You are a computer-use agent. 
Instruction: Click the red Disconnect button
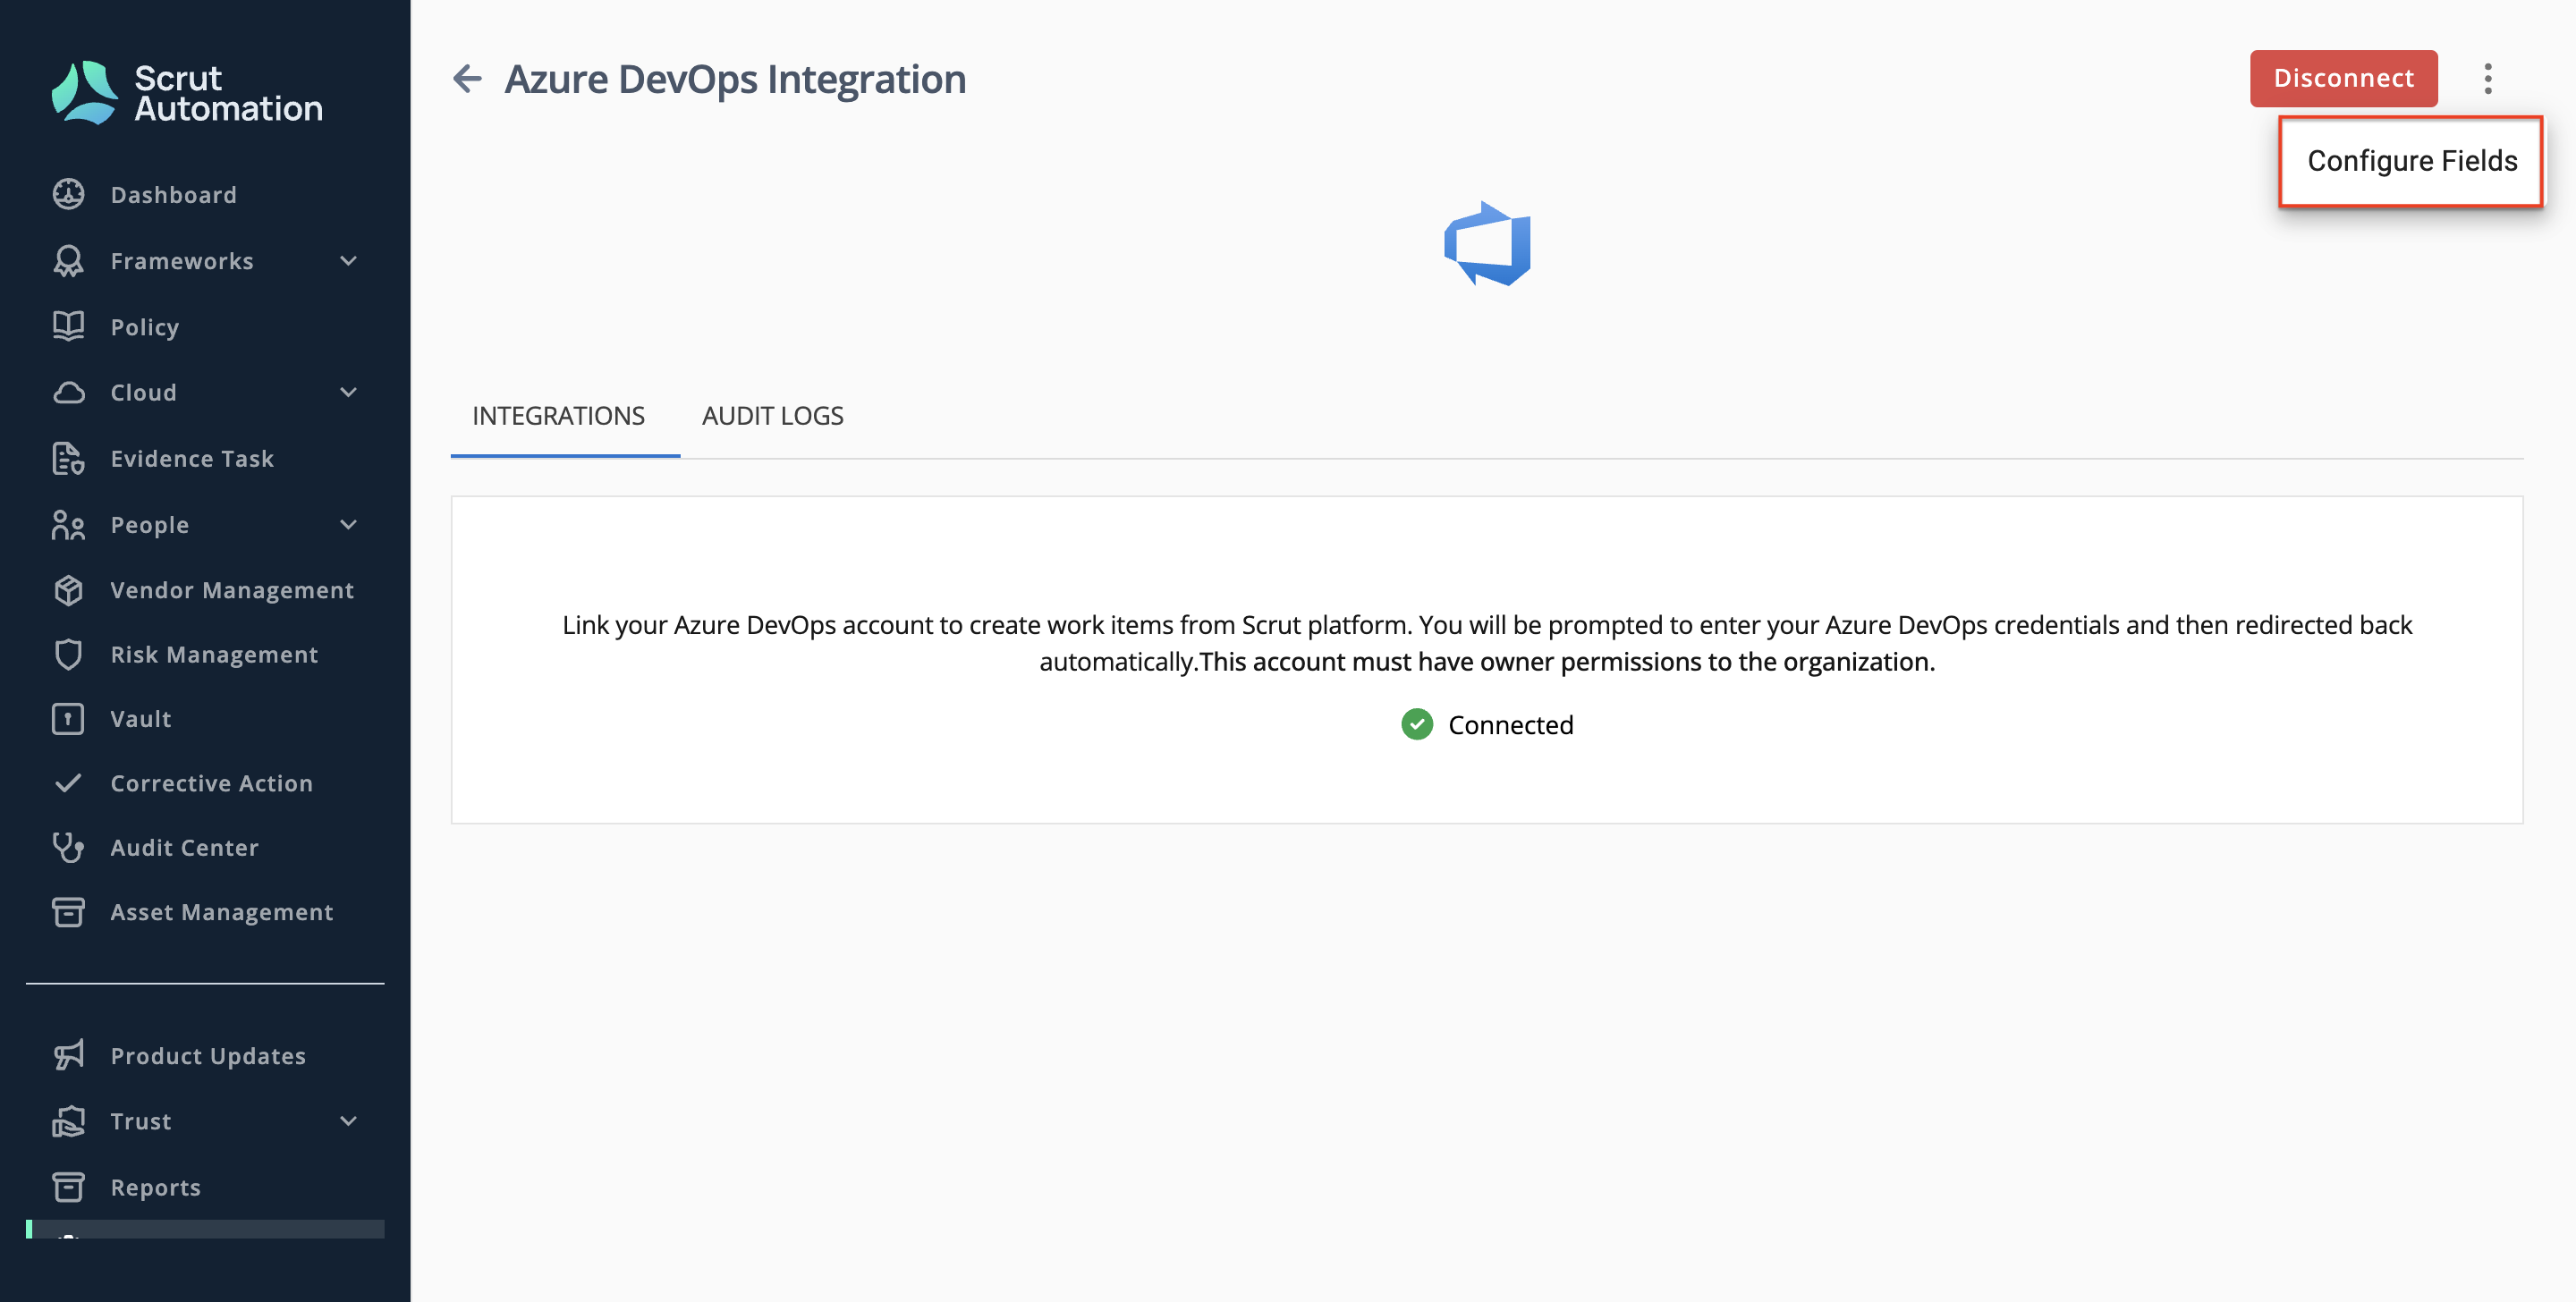point(2343,78)
